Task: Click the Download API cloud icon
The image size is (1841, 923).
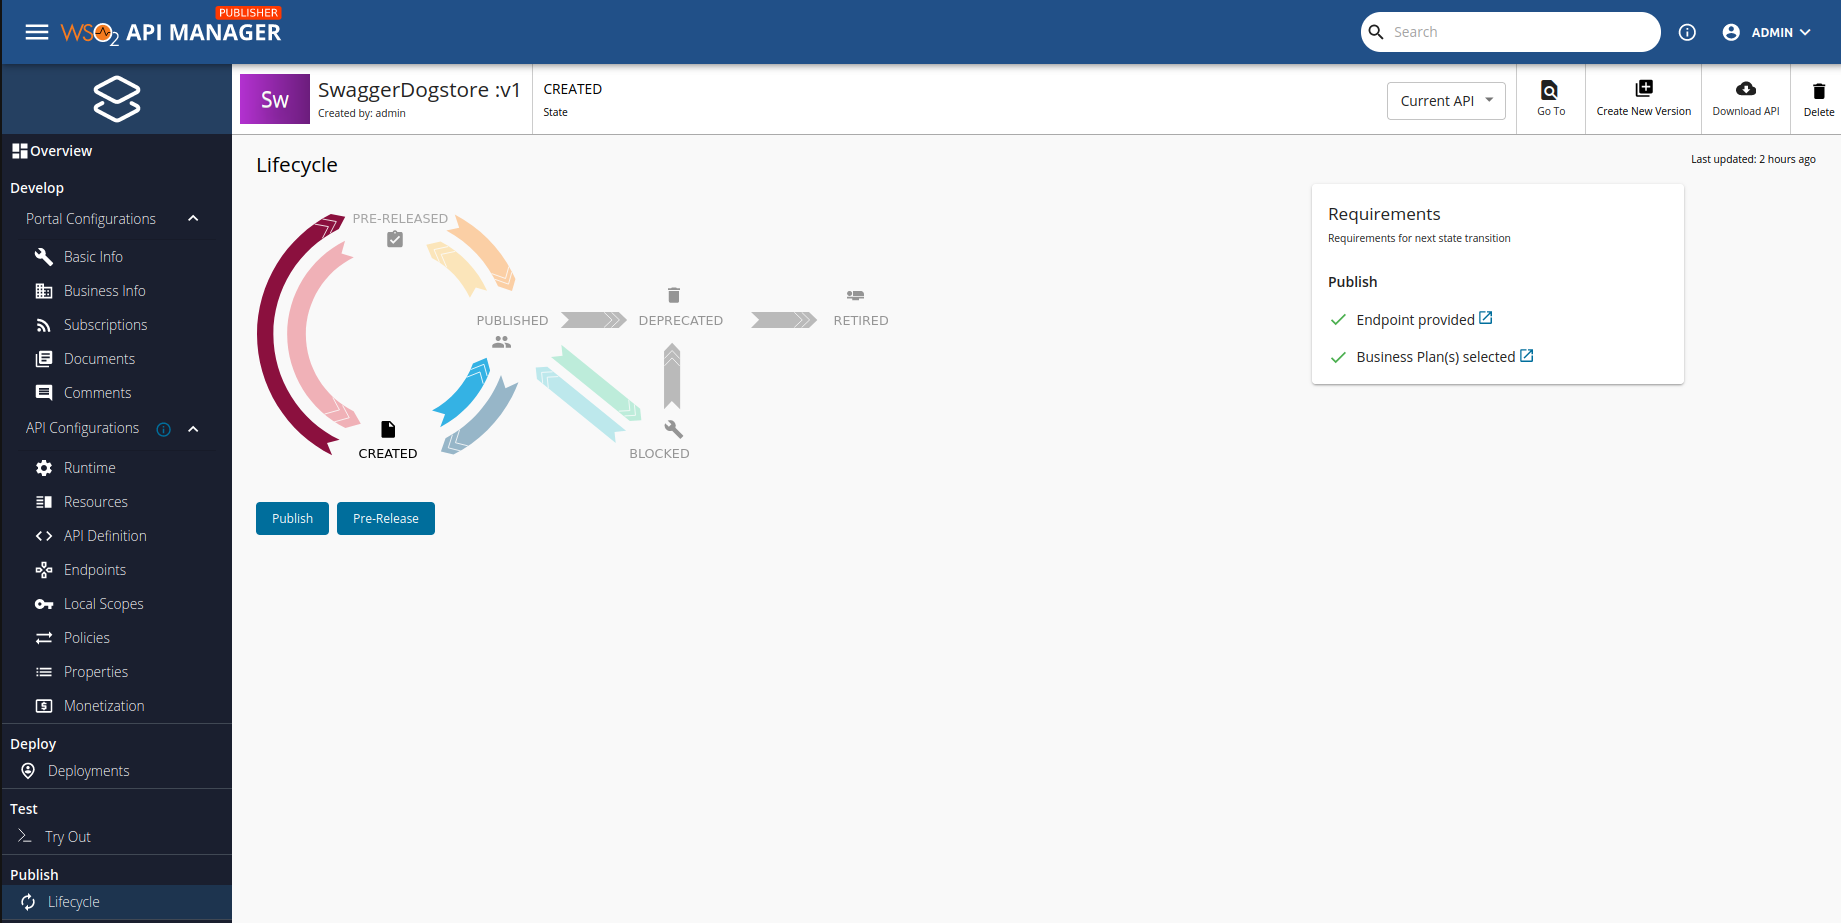Action: (x=1746, y=88)
